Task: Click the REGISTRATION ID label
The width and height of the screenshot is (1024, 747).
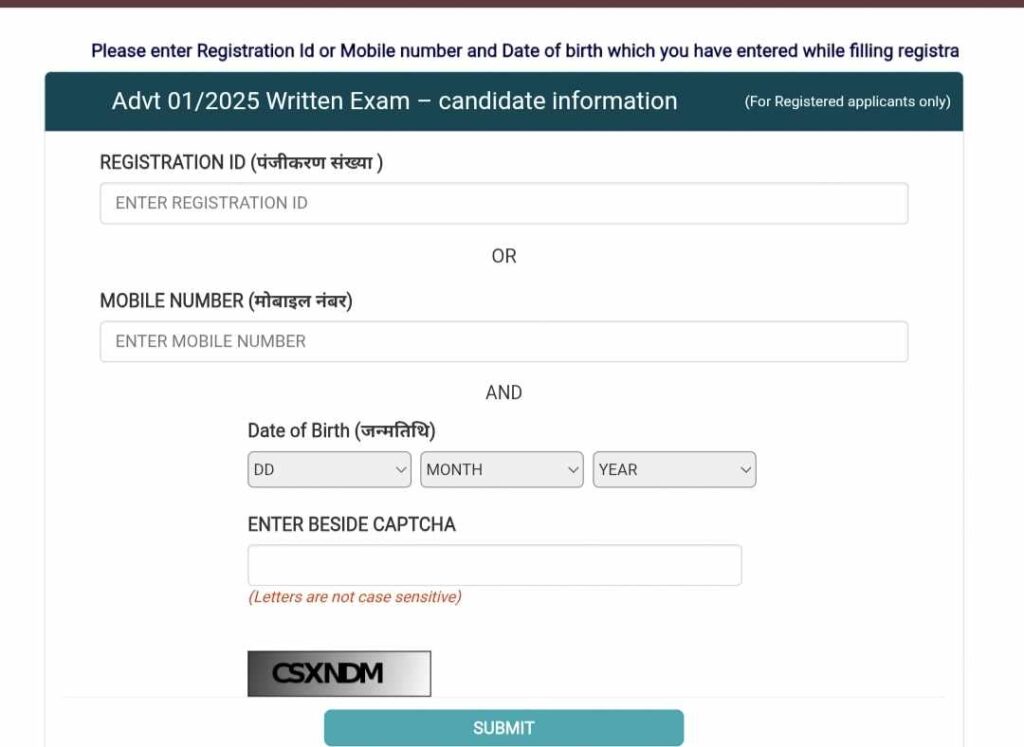Action: [x=241, y=162]
